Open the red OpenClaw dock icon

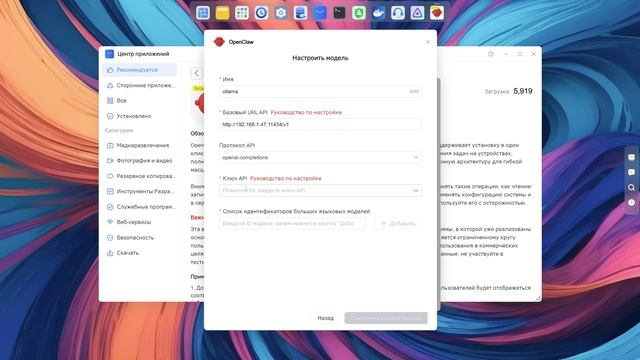437,13
